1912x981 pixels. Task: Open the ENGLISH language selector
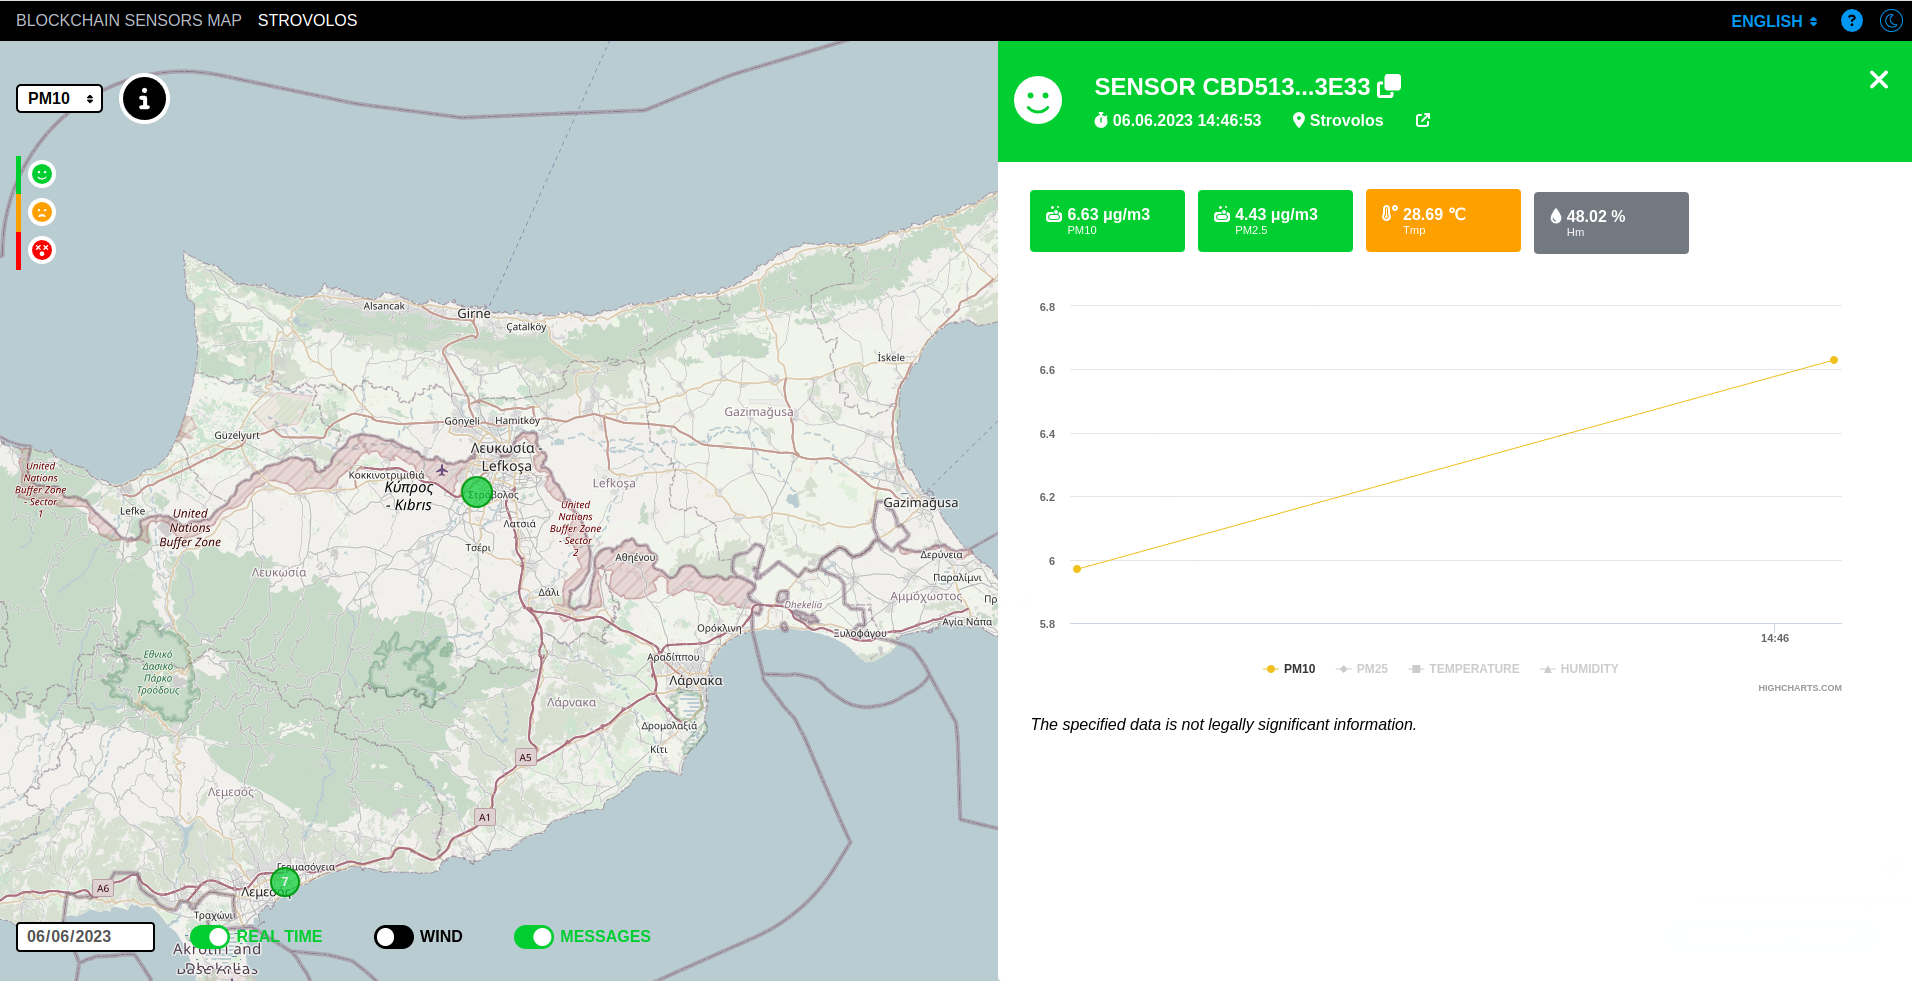[1774, 21]
